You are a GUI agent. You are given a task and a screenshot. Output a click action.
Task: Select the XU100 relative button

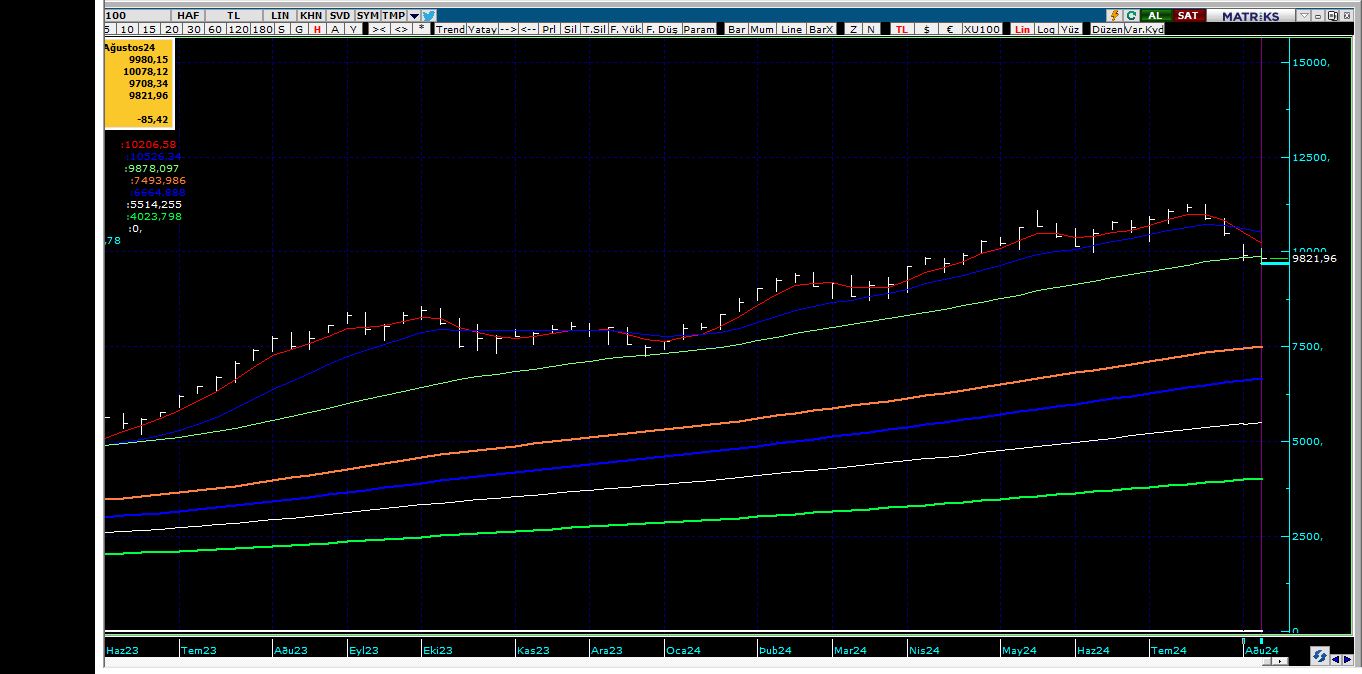pyautogui.click(x=982, y=30)
